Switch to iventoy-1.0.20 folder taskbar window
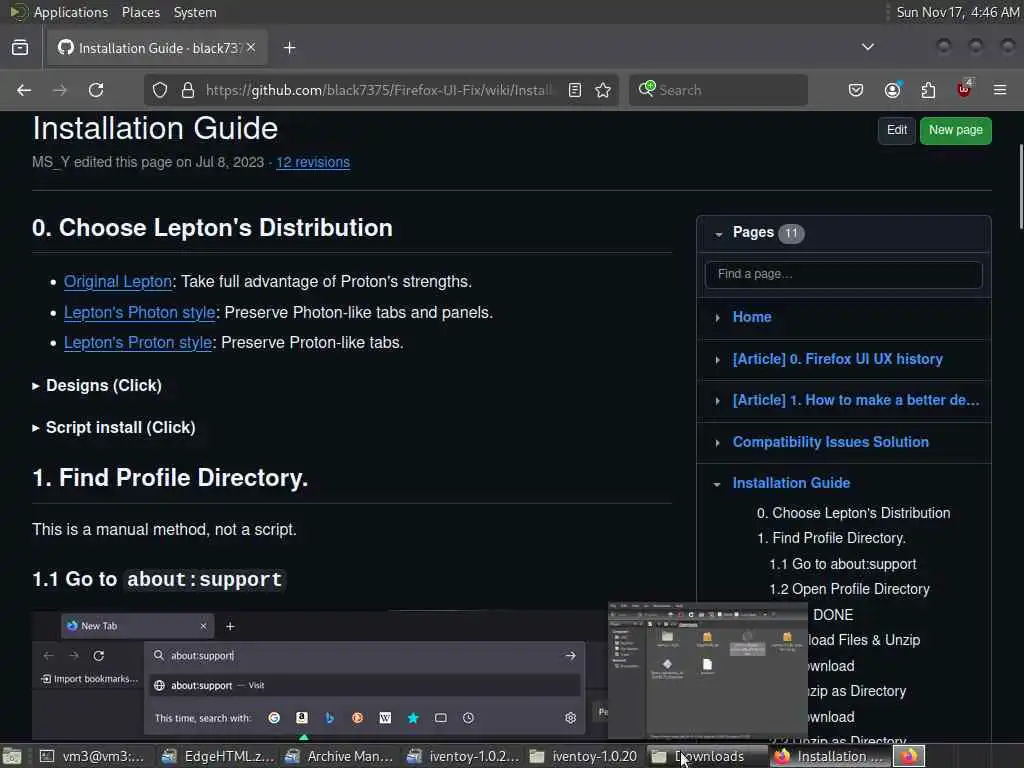 click(x=585, y=756)
